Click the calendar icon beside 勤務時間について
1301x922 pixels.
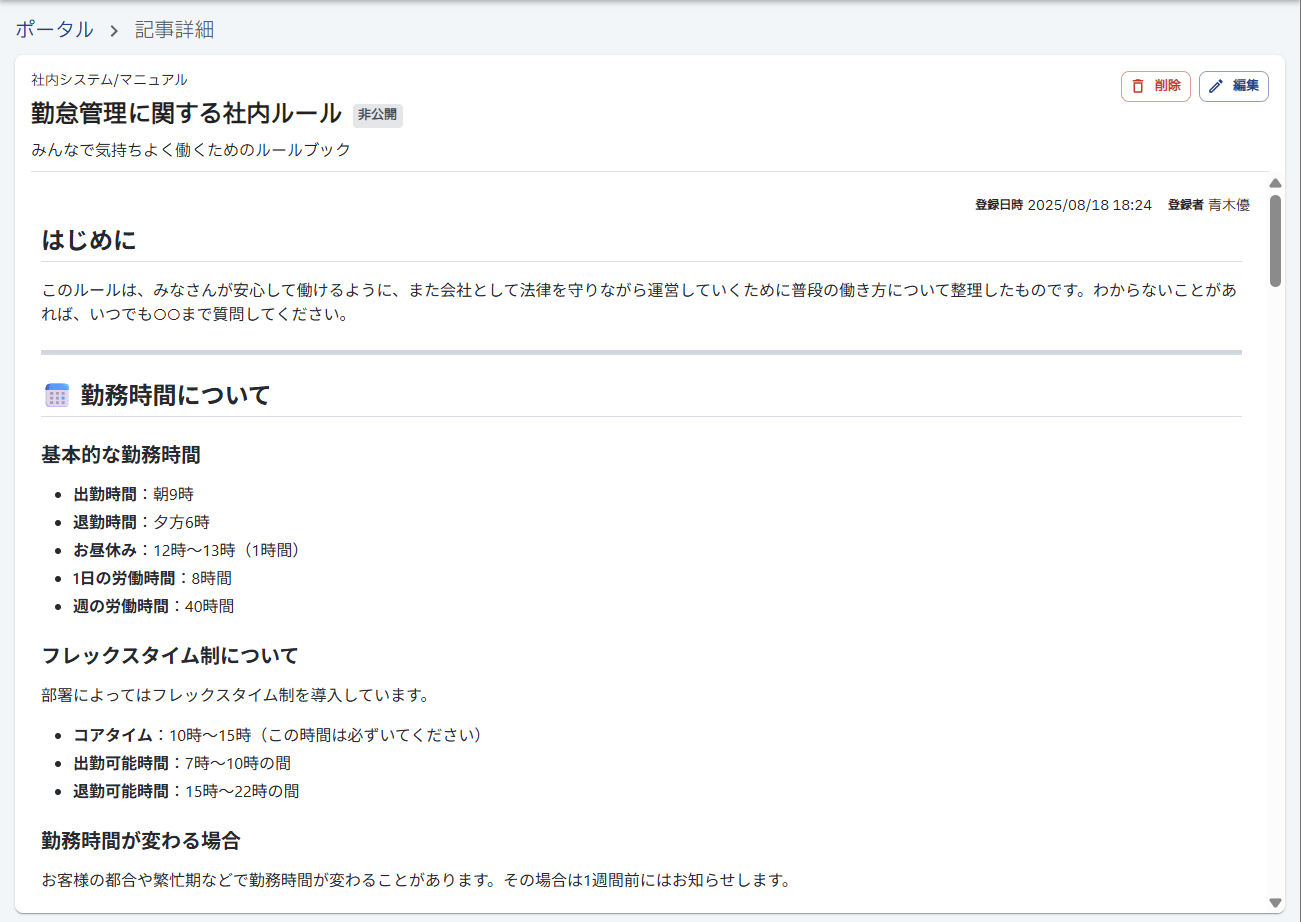(57, 394)
